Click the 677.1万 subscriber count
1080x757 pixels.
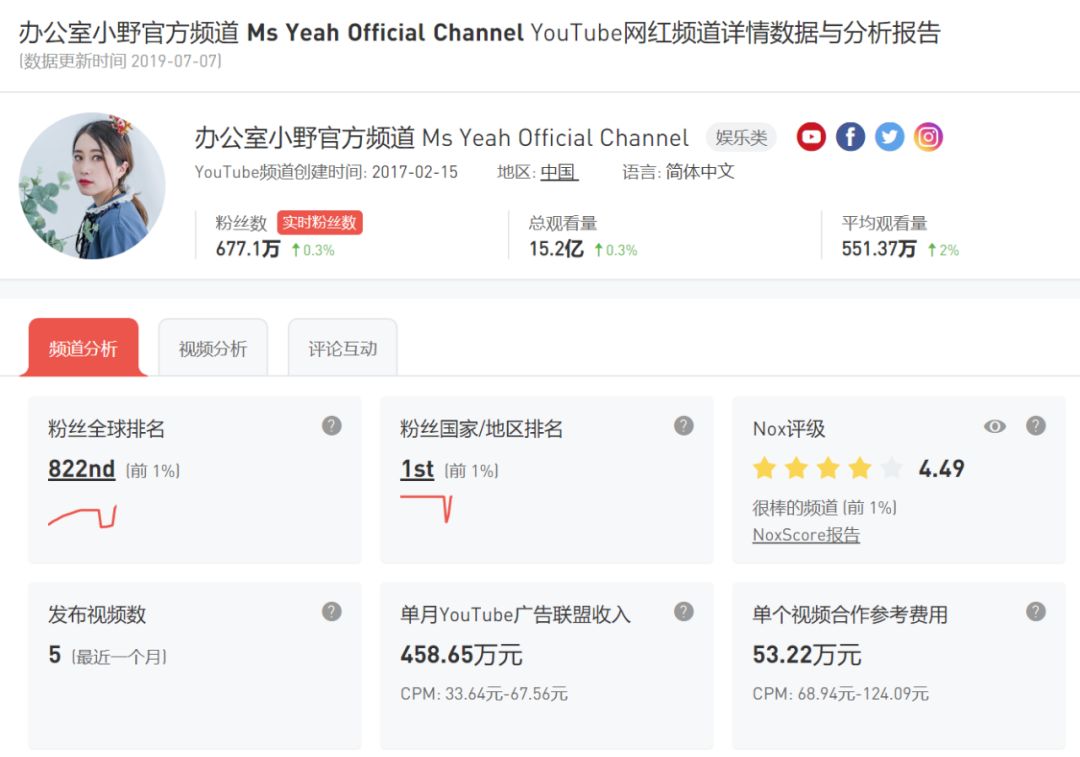click(x=248, y=249)
